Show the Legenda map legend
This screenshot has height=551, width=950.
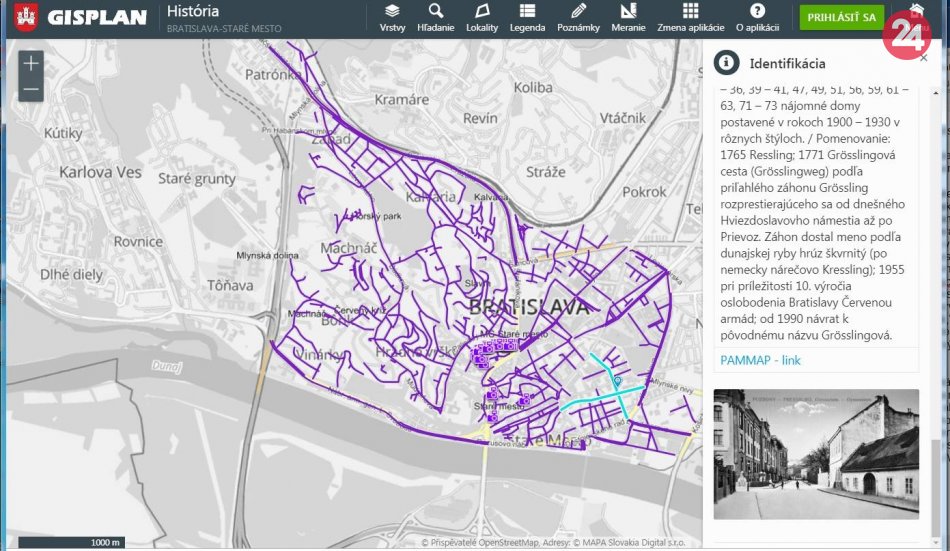pos(527,17)
